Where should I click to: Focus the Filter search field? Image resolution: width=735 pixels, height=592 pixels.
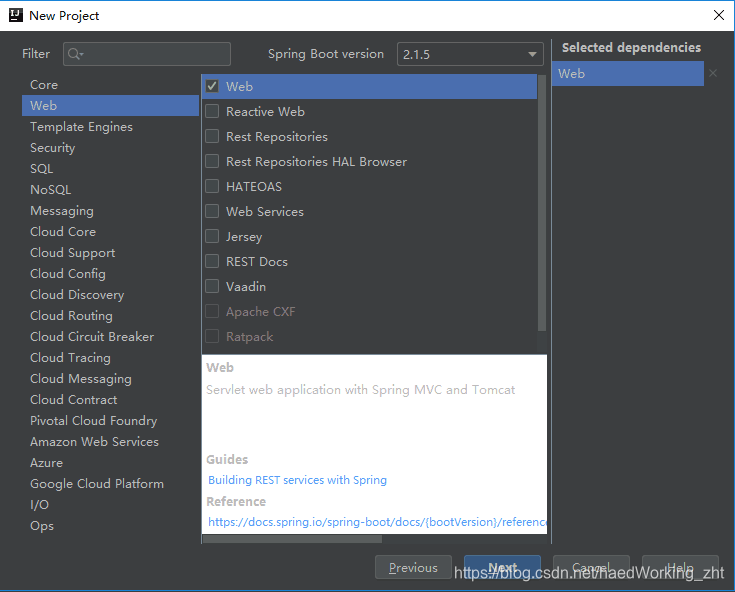pyautogui.click(x=147, y=54)
